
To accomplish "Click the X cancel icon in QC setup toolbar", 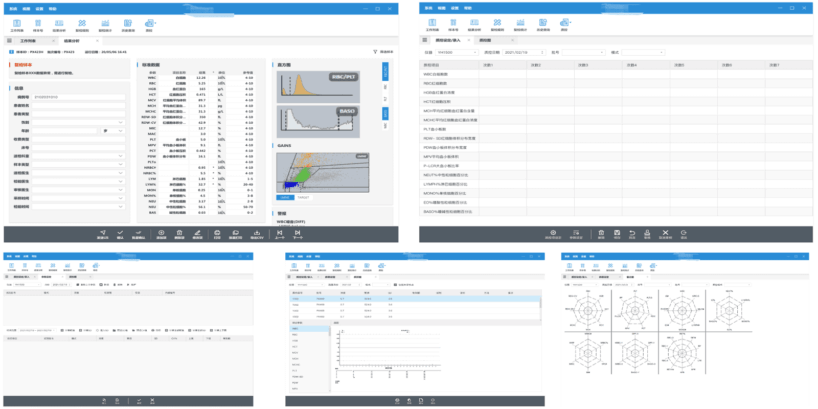I will (x=664, y=235).
